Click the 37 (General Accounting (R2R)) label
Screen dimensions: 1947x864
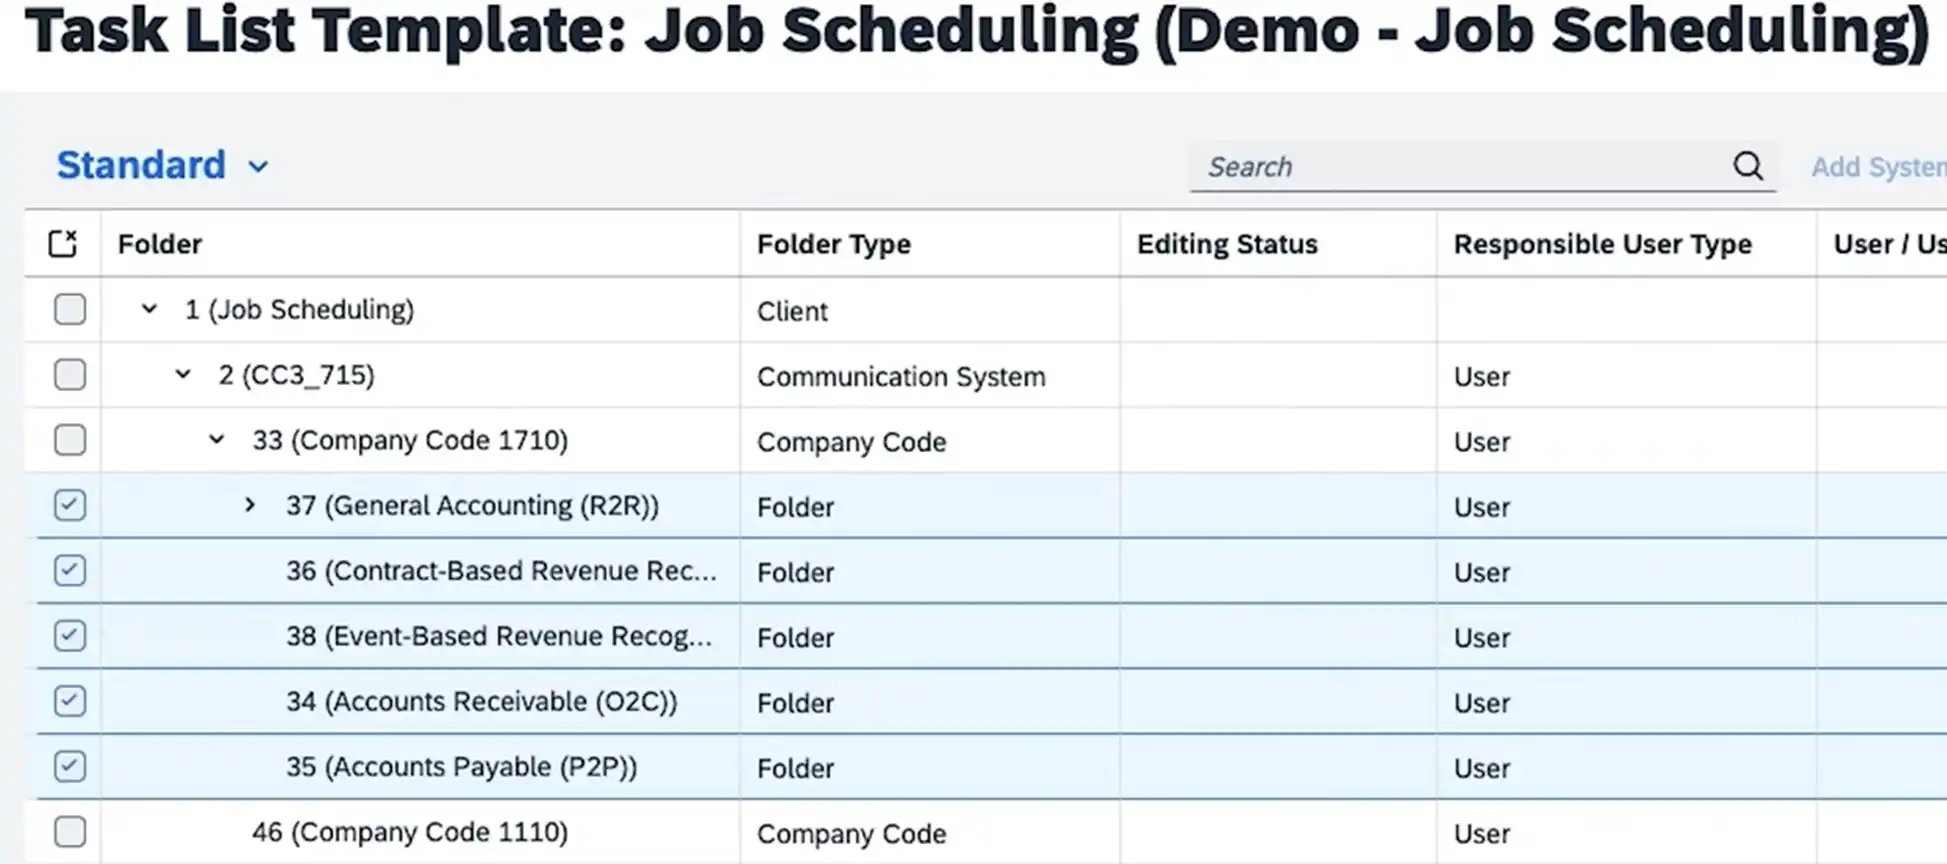coord(472,506)
